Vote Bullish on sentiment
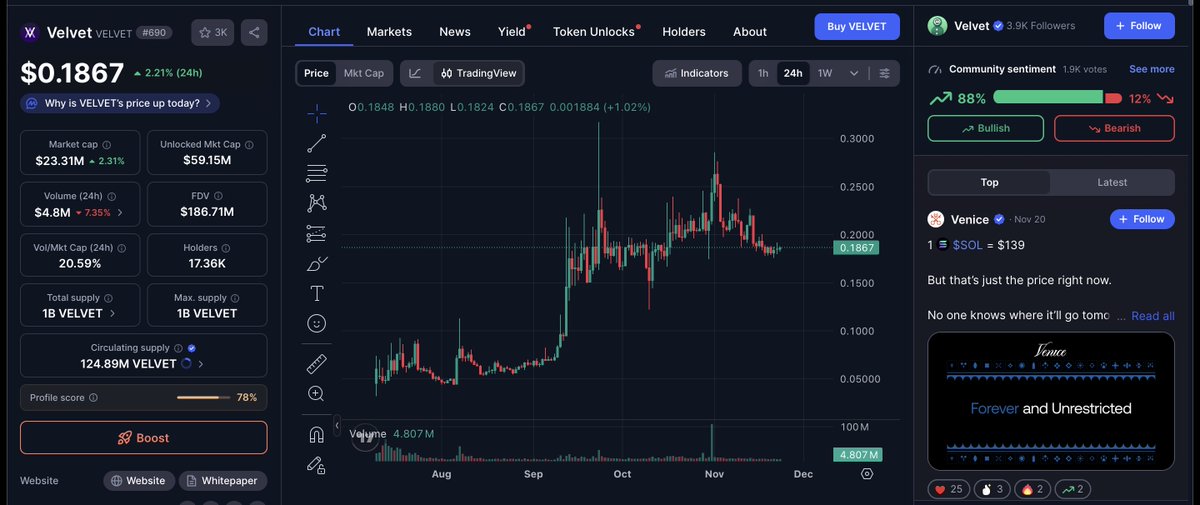 (x=986, y=128)
